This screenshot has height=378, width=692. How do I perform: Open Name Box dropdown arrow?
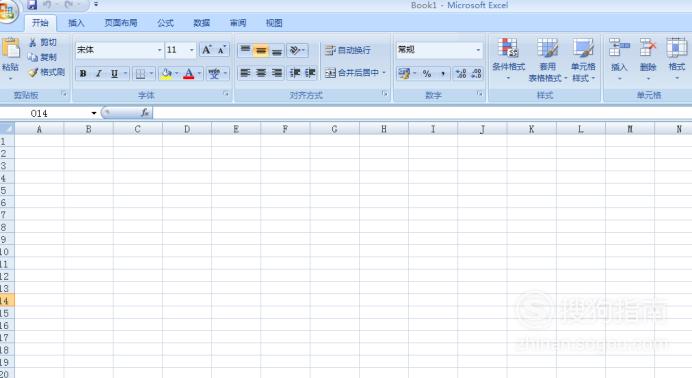pyautogui.click(x=94, y=113)
